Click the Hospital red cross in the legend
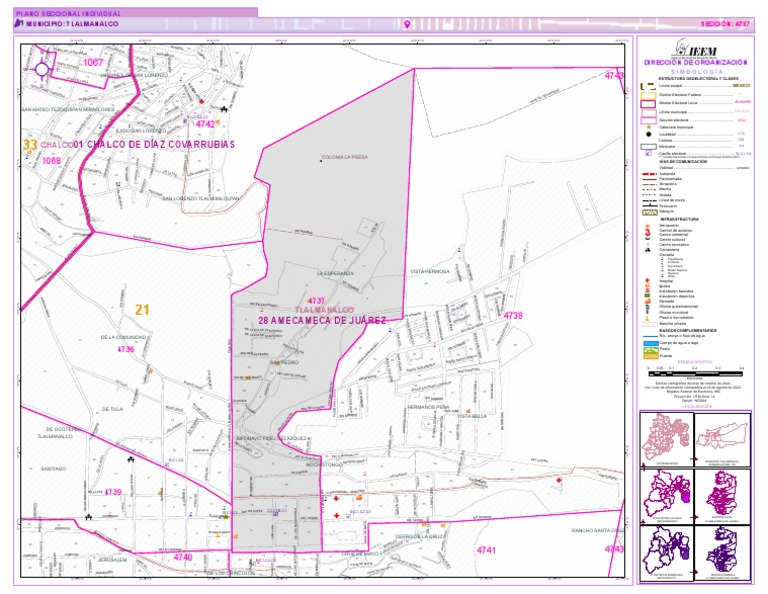The height and width of the screenshot is (594, 768). pyautogui.click(x=648, y=282)
